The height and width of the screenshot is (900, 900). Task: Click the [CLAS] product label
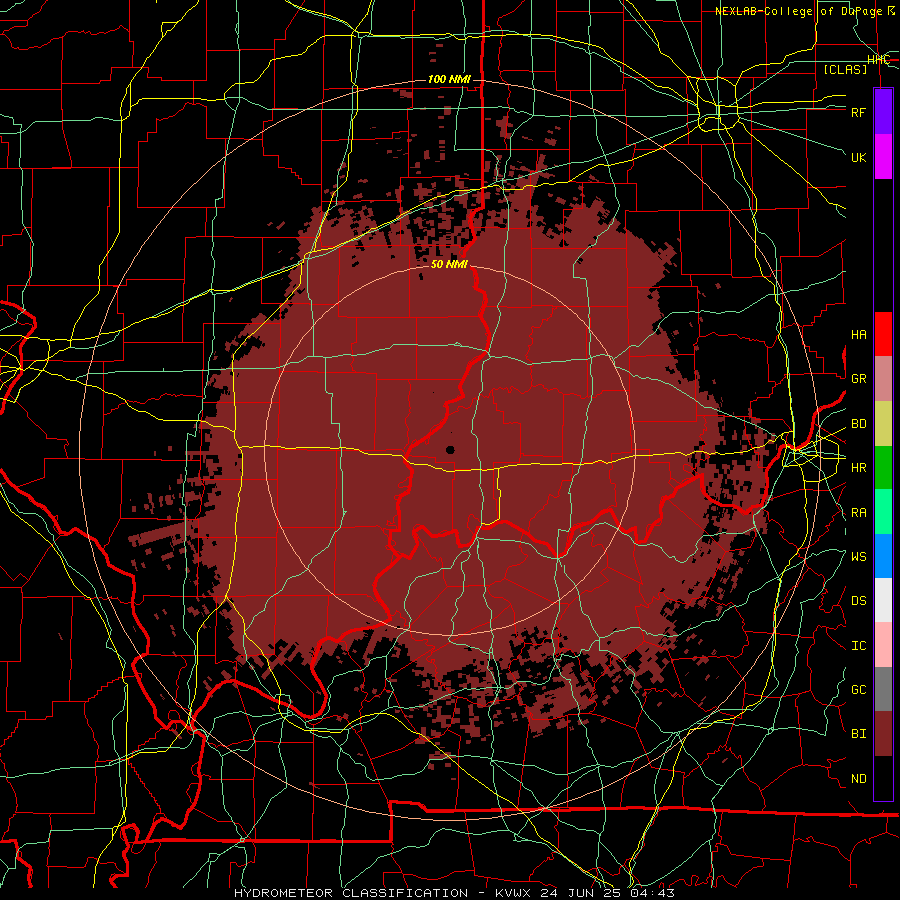coord(845,69)
